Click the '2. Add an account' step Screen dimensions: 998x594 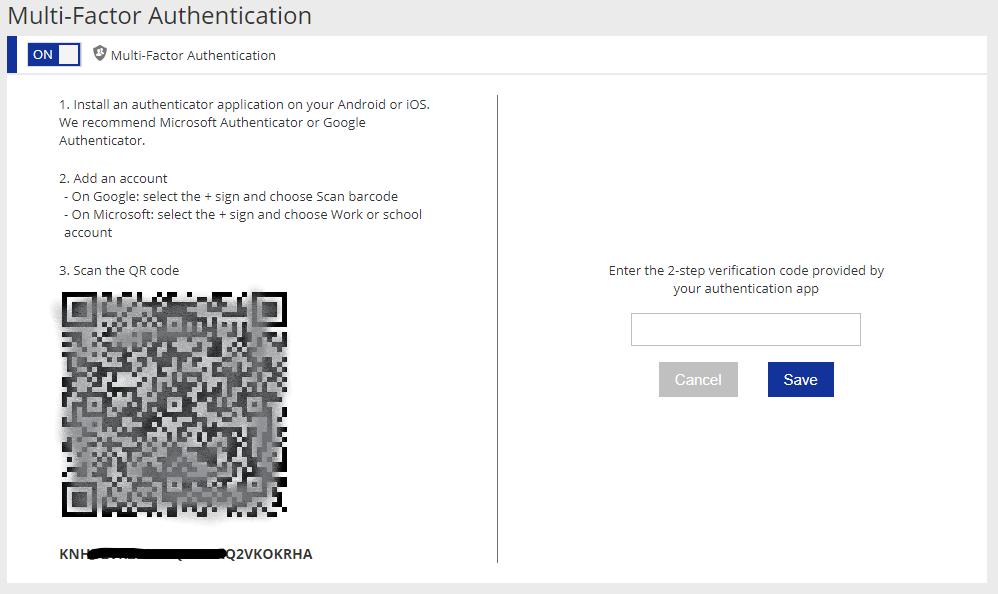[x=113, y=178]
